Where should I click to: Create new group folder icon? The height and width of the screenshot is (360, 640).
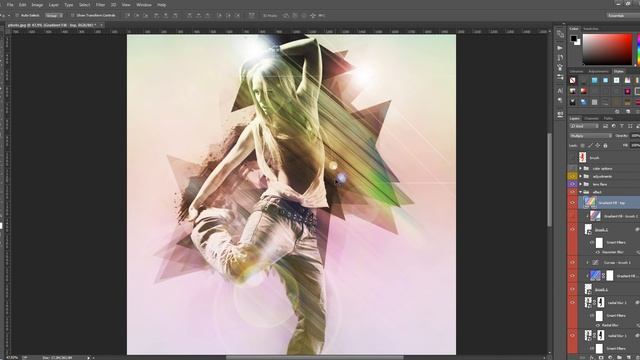[x=619, y=358]
